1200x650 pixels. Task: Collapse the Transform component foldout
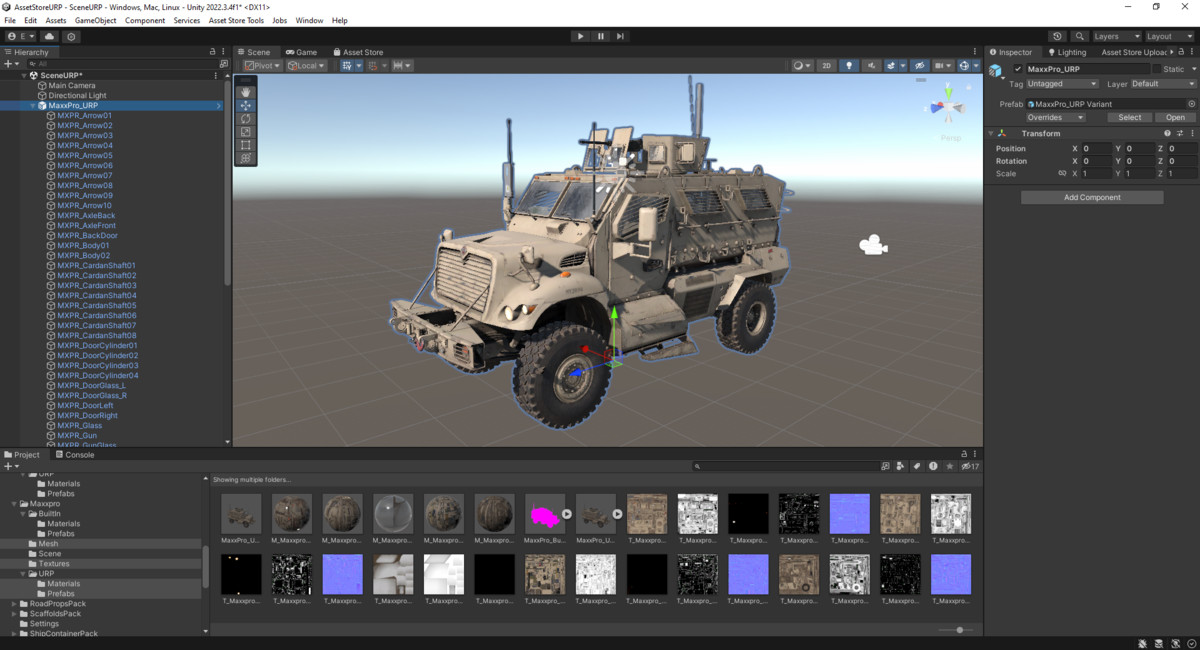pyautogui.click(x=991, y=133)
